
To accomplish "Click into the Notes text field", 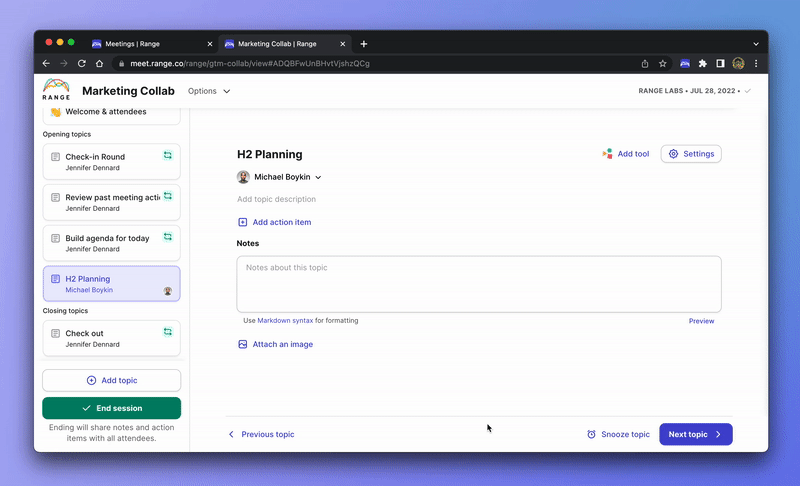I will click(479, 284).
